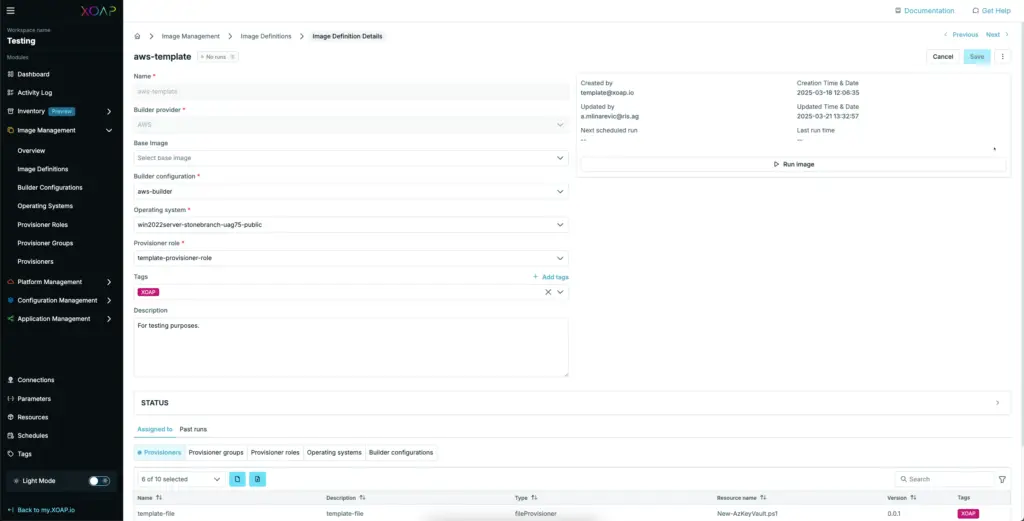Open the Operating system dropdown
The width and height of the screenshot is (1024, 521).
pyautogui.click(x=350, y=225)
